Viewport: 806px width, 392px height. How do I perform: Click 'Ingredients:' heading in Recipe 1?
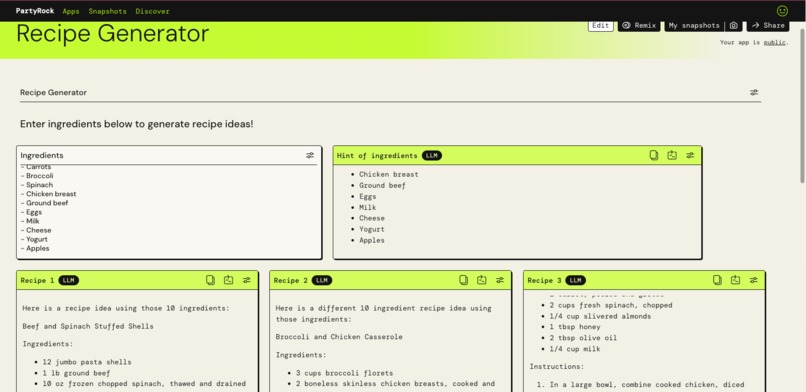[48, 344]
